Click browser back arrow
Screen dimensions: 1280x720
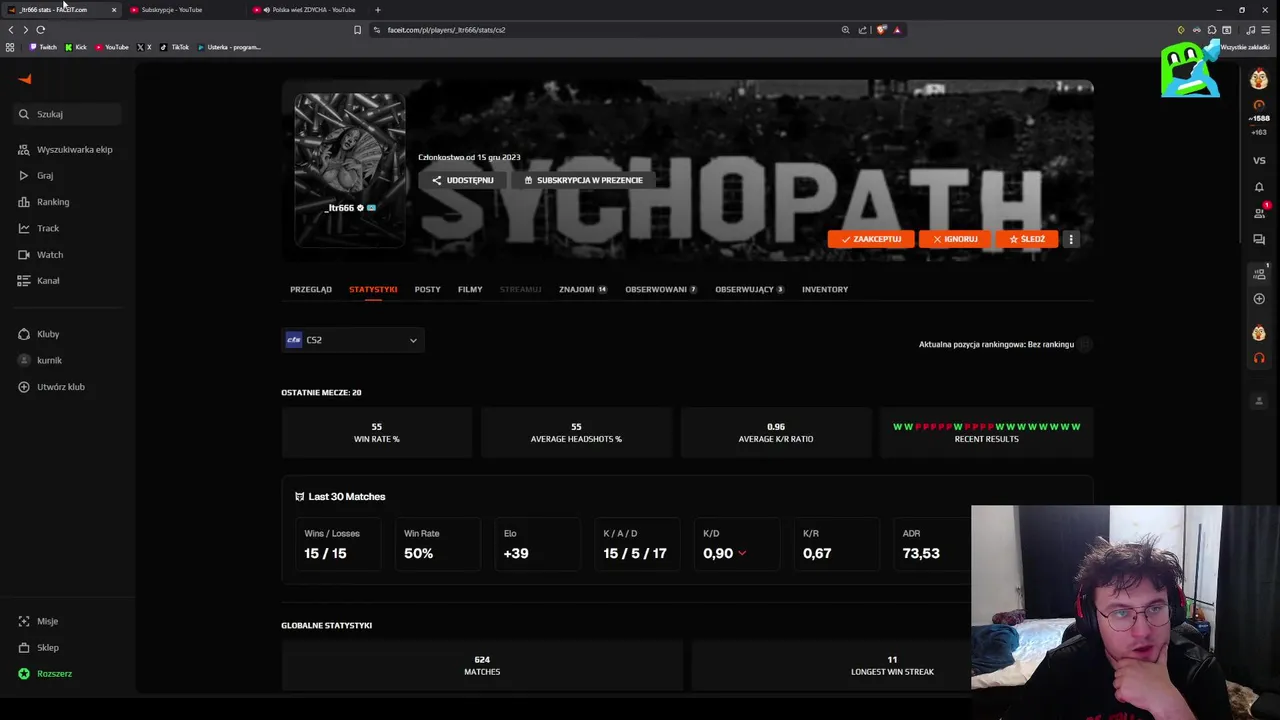(11, 30)
